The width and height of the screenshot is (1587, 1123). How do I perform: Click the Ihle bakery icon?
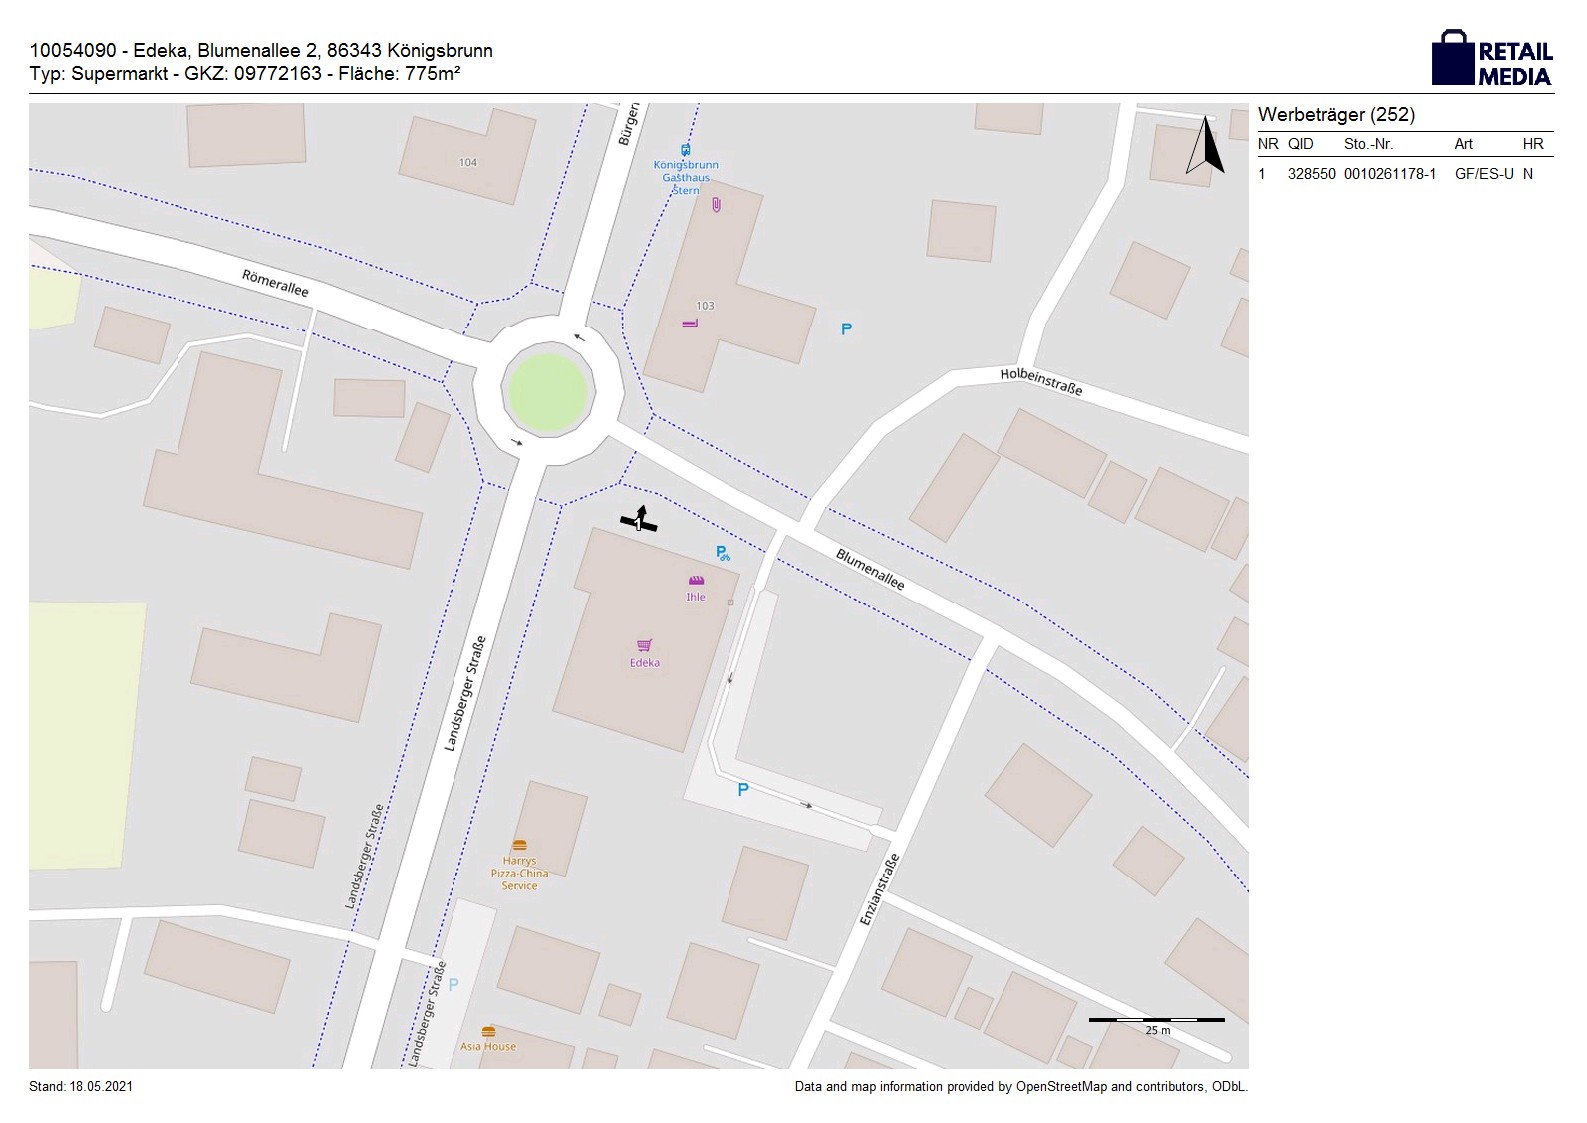(696, 581)
